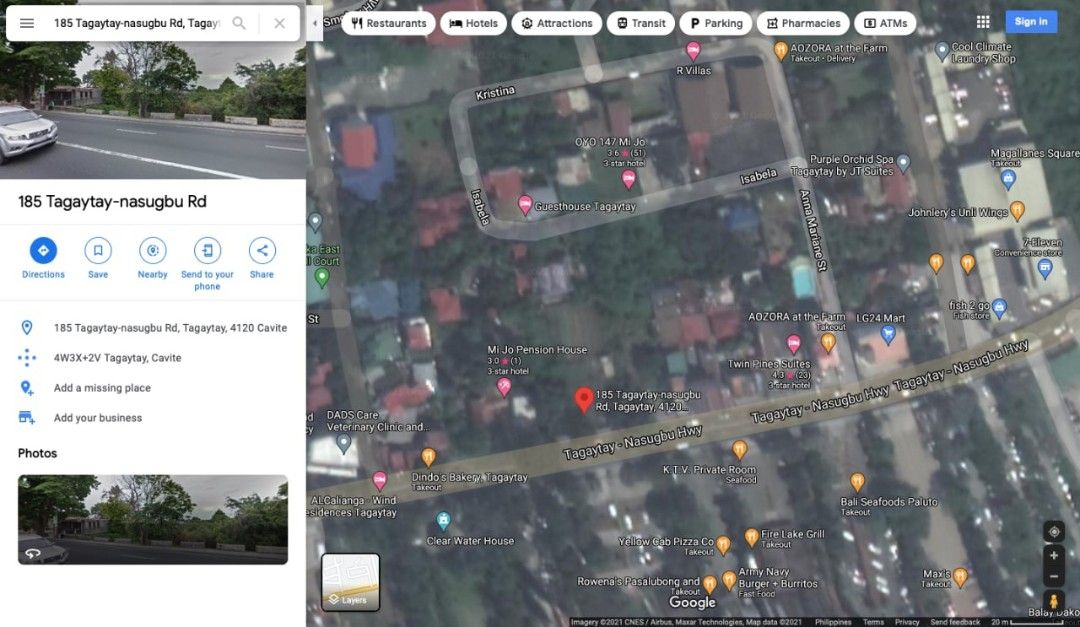Select the Pharmacies chip
Image resolution: width=1080 pixels, height=627 pixels.
tap(803, 23)
